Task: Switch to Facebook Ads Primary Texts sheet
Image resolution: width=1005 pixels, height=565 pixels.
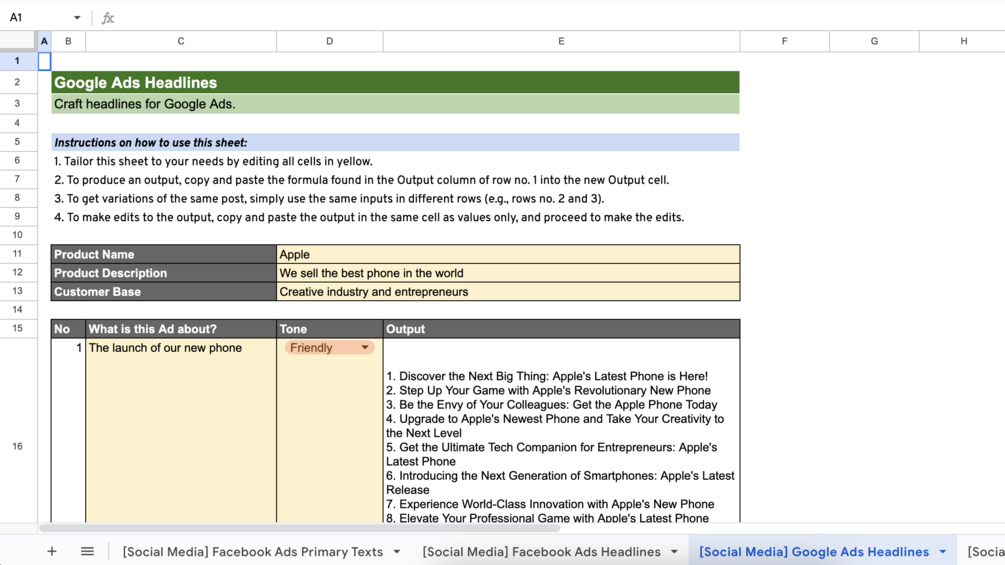Action: 253,552
